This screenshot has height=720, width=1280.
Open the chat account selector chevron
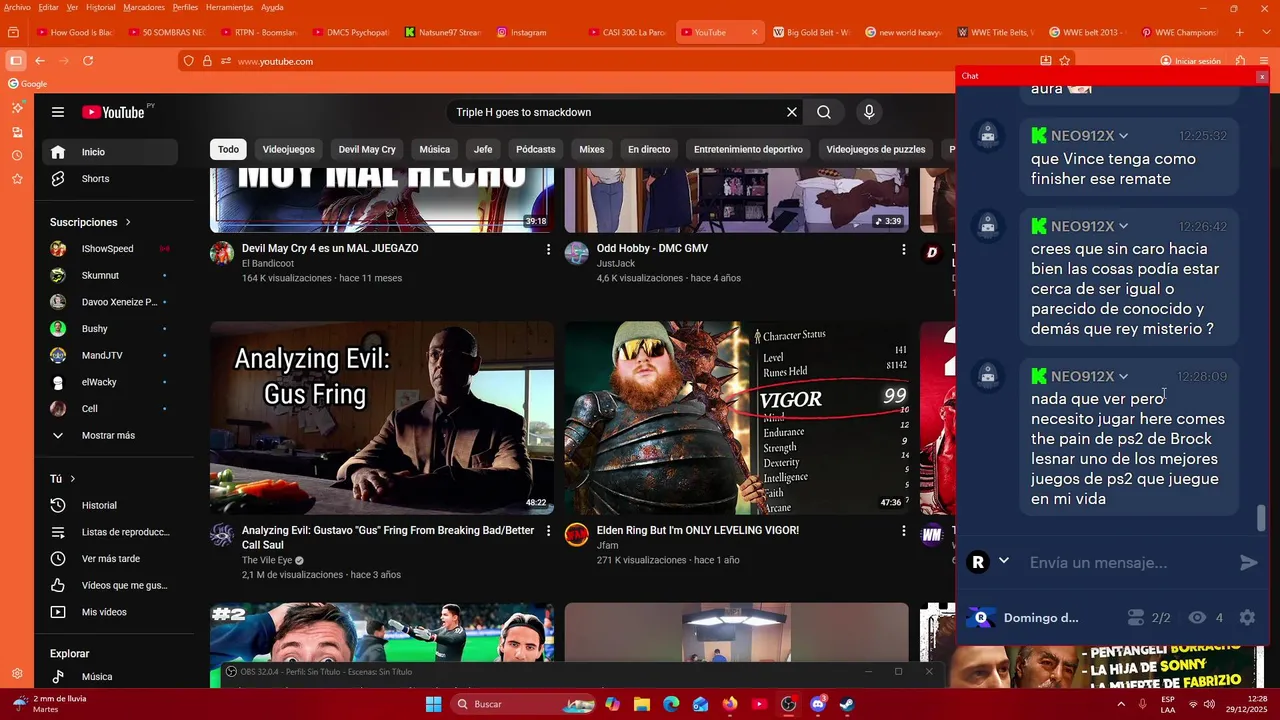[x=1004, y=561]
